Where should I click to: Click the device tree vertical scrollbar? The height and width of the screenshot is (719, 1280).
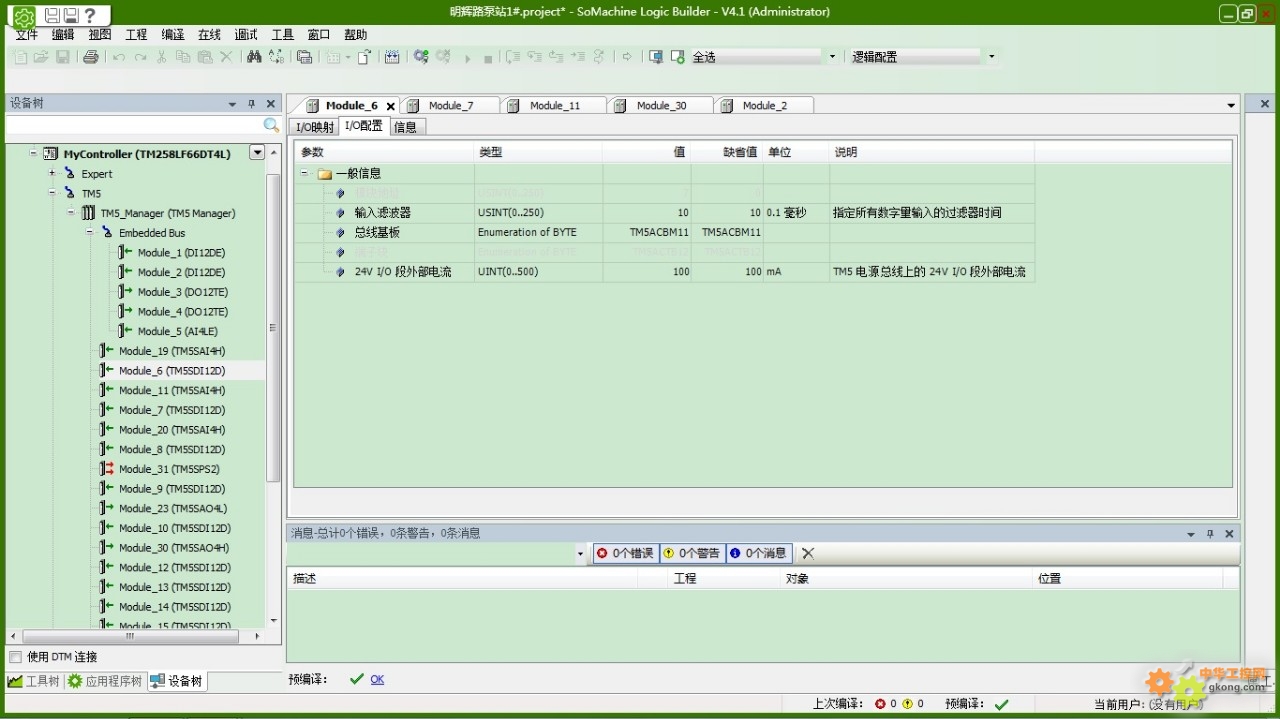(273, 328)
